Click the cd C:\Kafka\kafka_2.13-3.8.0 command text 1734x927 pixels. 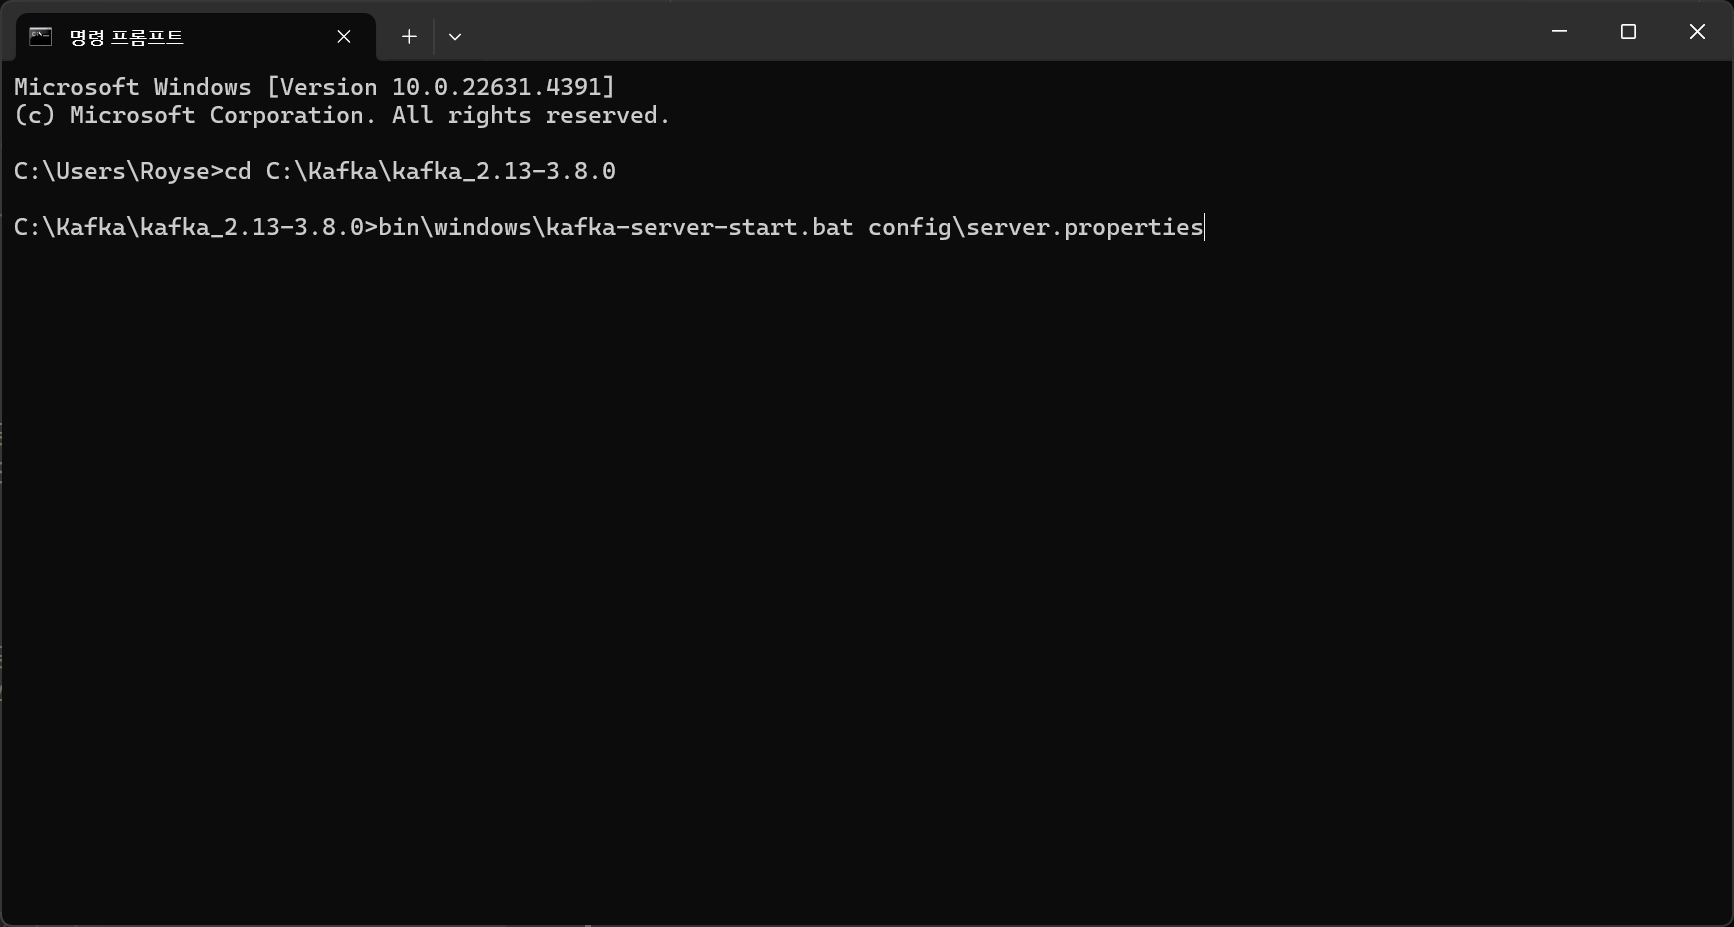pyautogui.click(x=420, y=171)
